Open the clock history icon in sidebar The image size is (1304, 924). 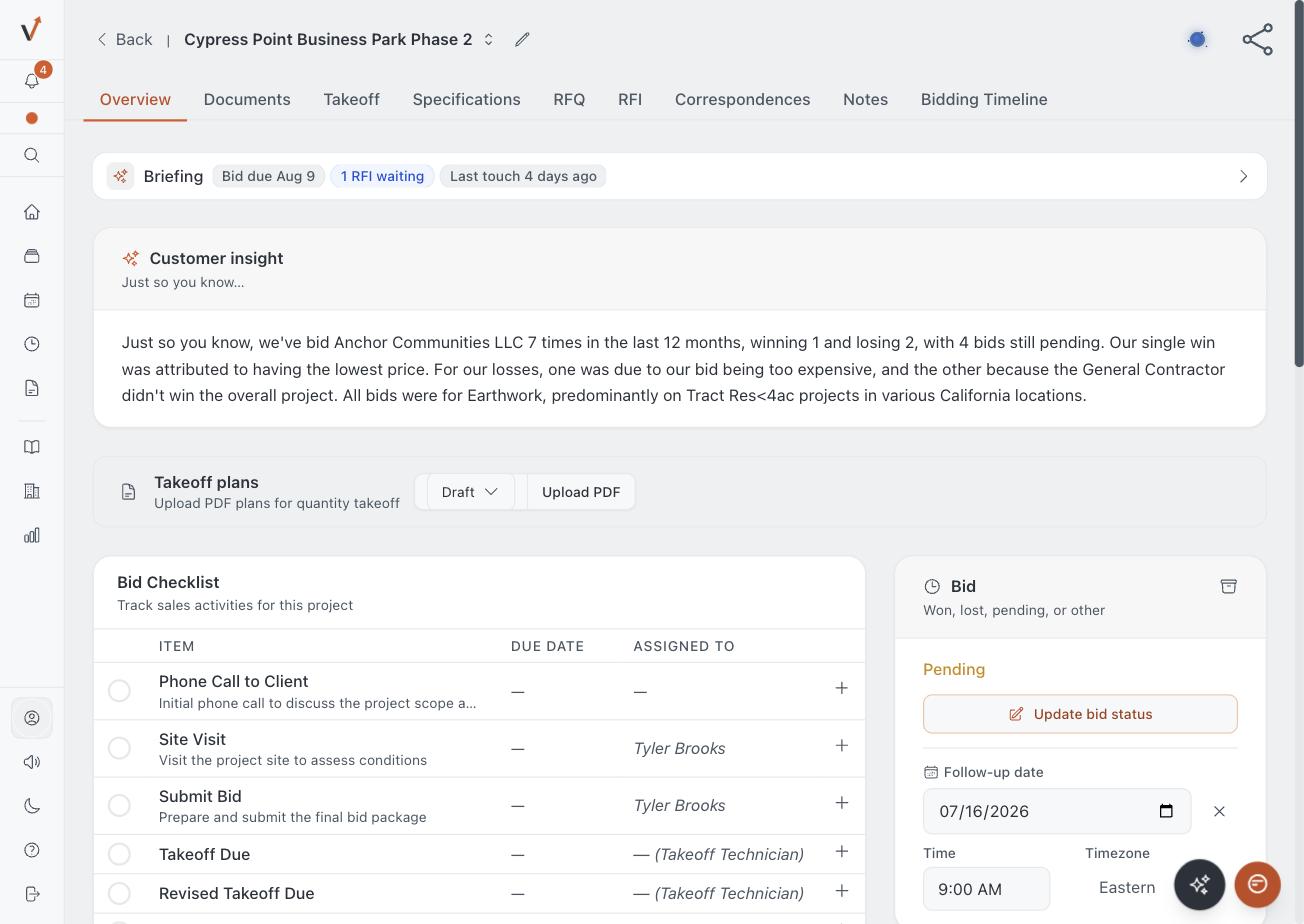[x=32, y=344]
